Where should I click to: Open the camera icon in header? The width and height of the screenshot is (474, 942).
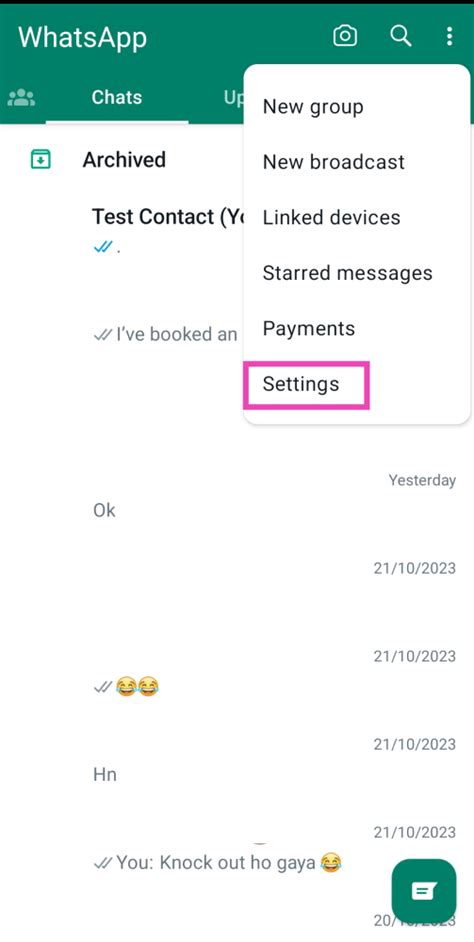[x=345, y=37]
